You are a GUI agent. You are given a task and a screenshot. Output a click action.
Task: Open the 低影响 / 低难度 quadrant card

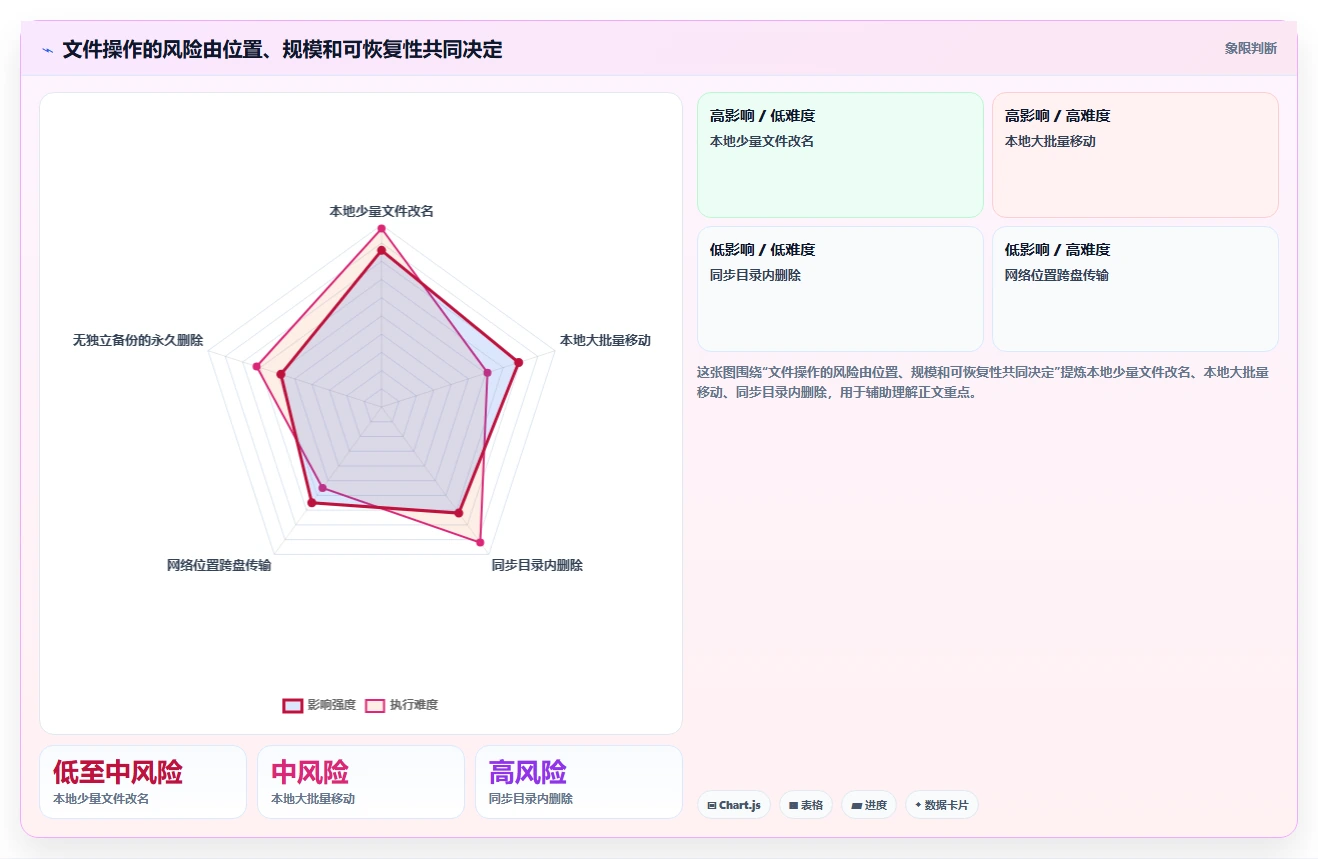840,289
